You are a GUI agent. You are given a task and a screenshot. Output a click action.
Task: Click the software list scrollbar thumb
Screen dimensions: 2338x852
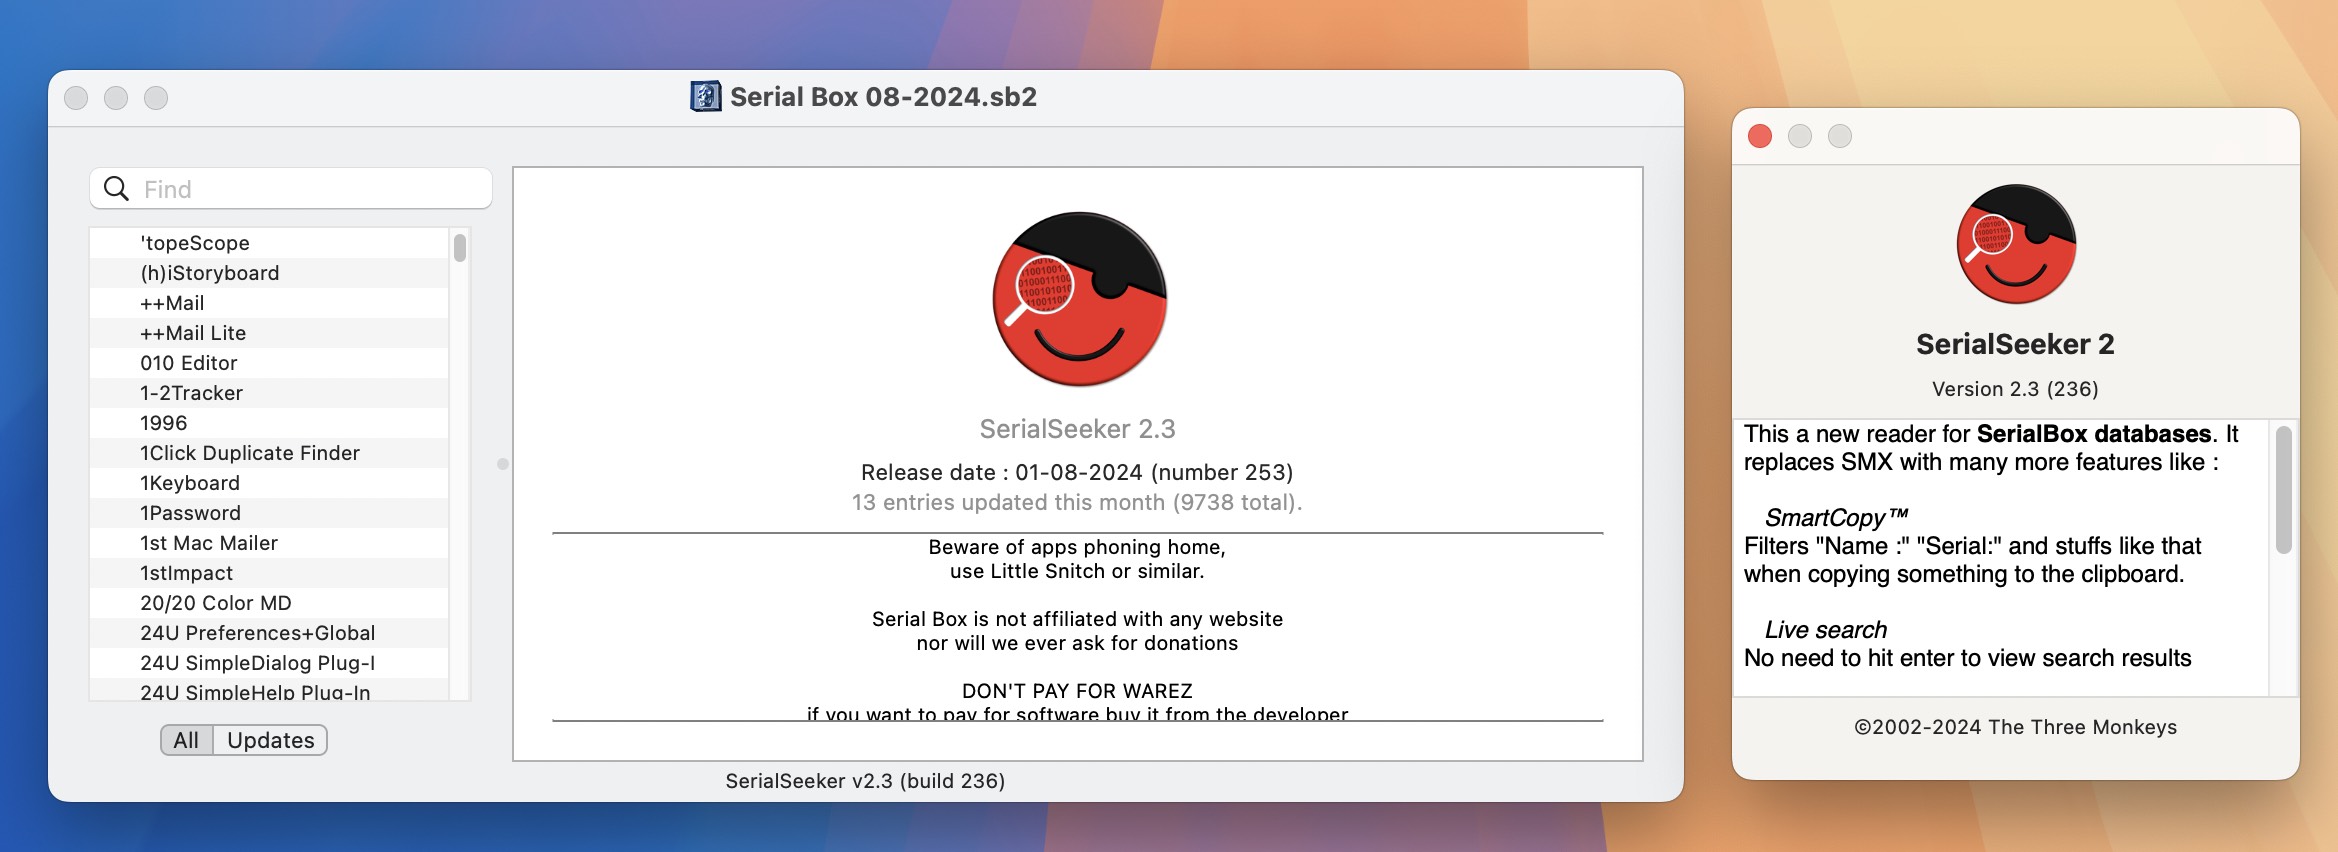[x=460, y=247]
